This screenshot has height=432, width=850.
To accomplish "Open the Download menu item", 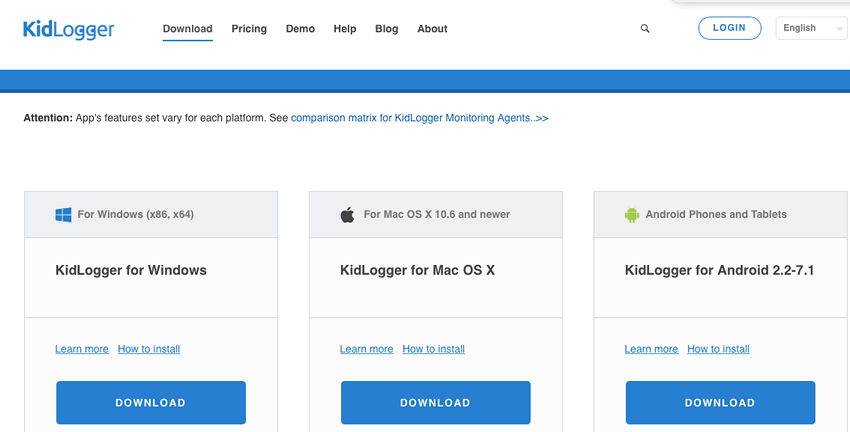I will coord(188,29).
